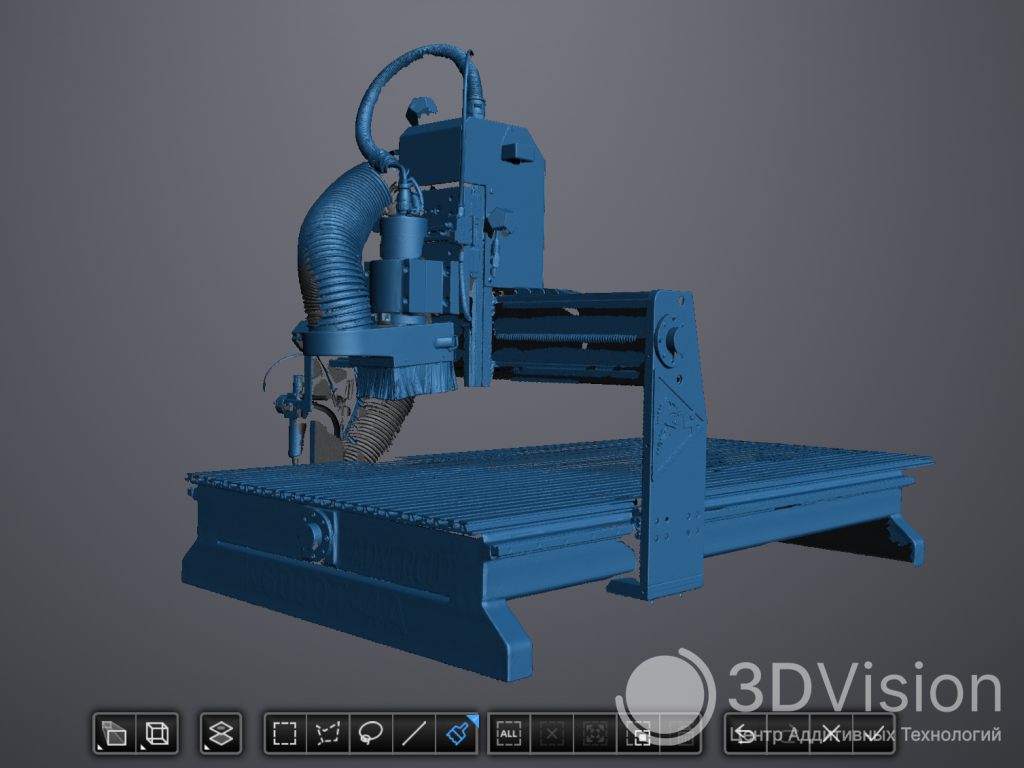Image resolution: width=1024 pixels, height=768 pixels.
Task: Click the slotted worktable of the CNC model
Action: 560,490
